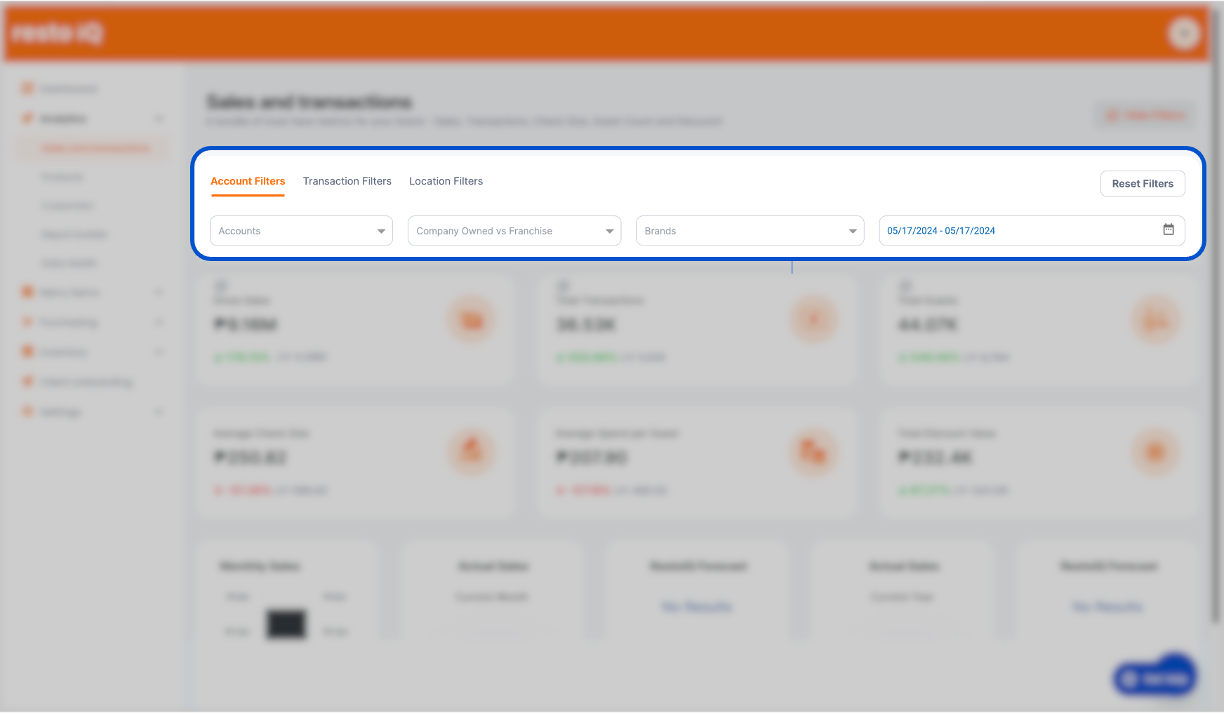Select the Location Filters tab
1224x714 pixels.
click(x=445, y=181)
